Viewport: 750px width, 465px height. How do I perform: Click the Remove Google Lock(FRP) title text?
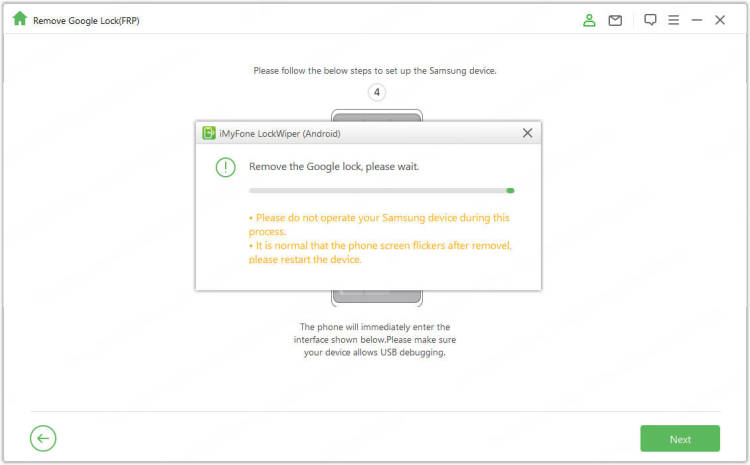point(86,20)
